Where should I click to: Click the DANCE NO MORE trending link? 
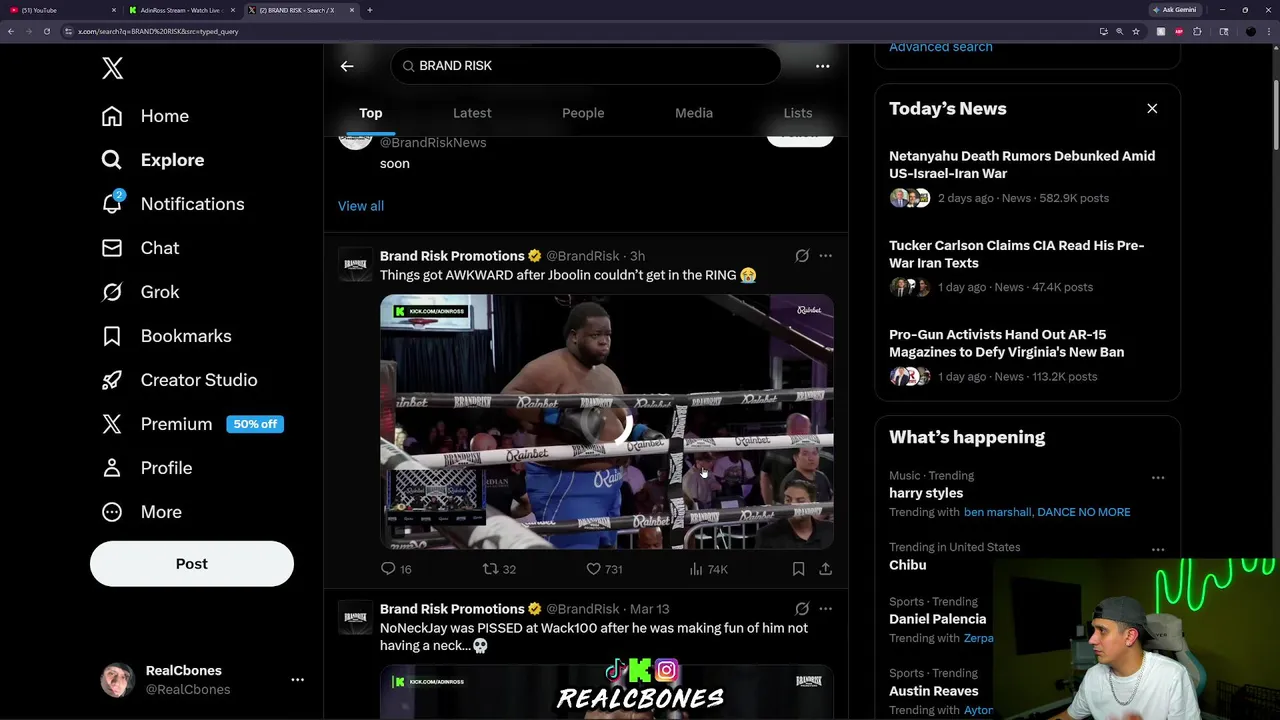tap(1084, 512)
